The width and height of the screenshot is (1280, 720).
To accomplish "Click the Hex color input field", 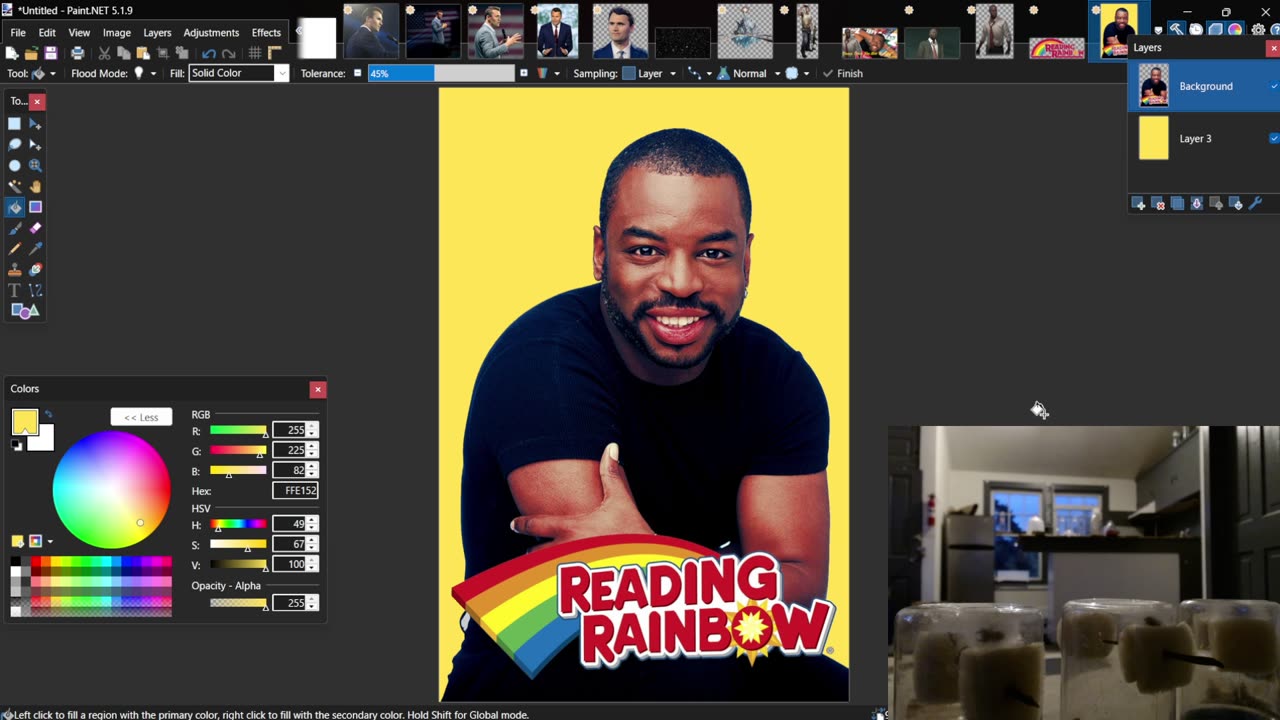I will 295,491.
